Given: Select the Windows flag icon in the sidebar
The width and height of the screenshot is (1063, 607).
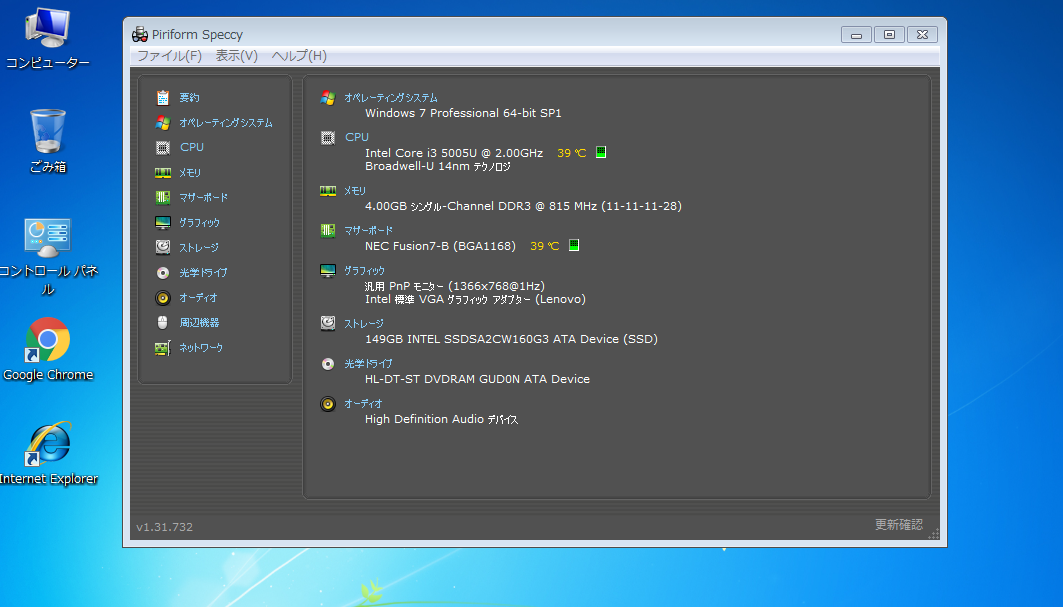Looking at the screenshot, I should pyautogui.click(x=163, y=123).
